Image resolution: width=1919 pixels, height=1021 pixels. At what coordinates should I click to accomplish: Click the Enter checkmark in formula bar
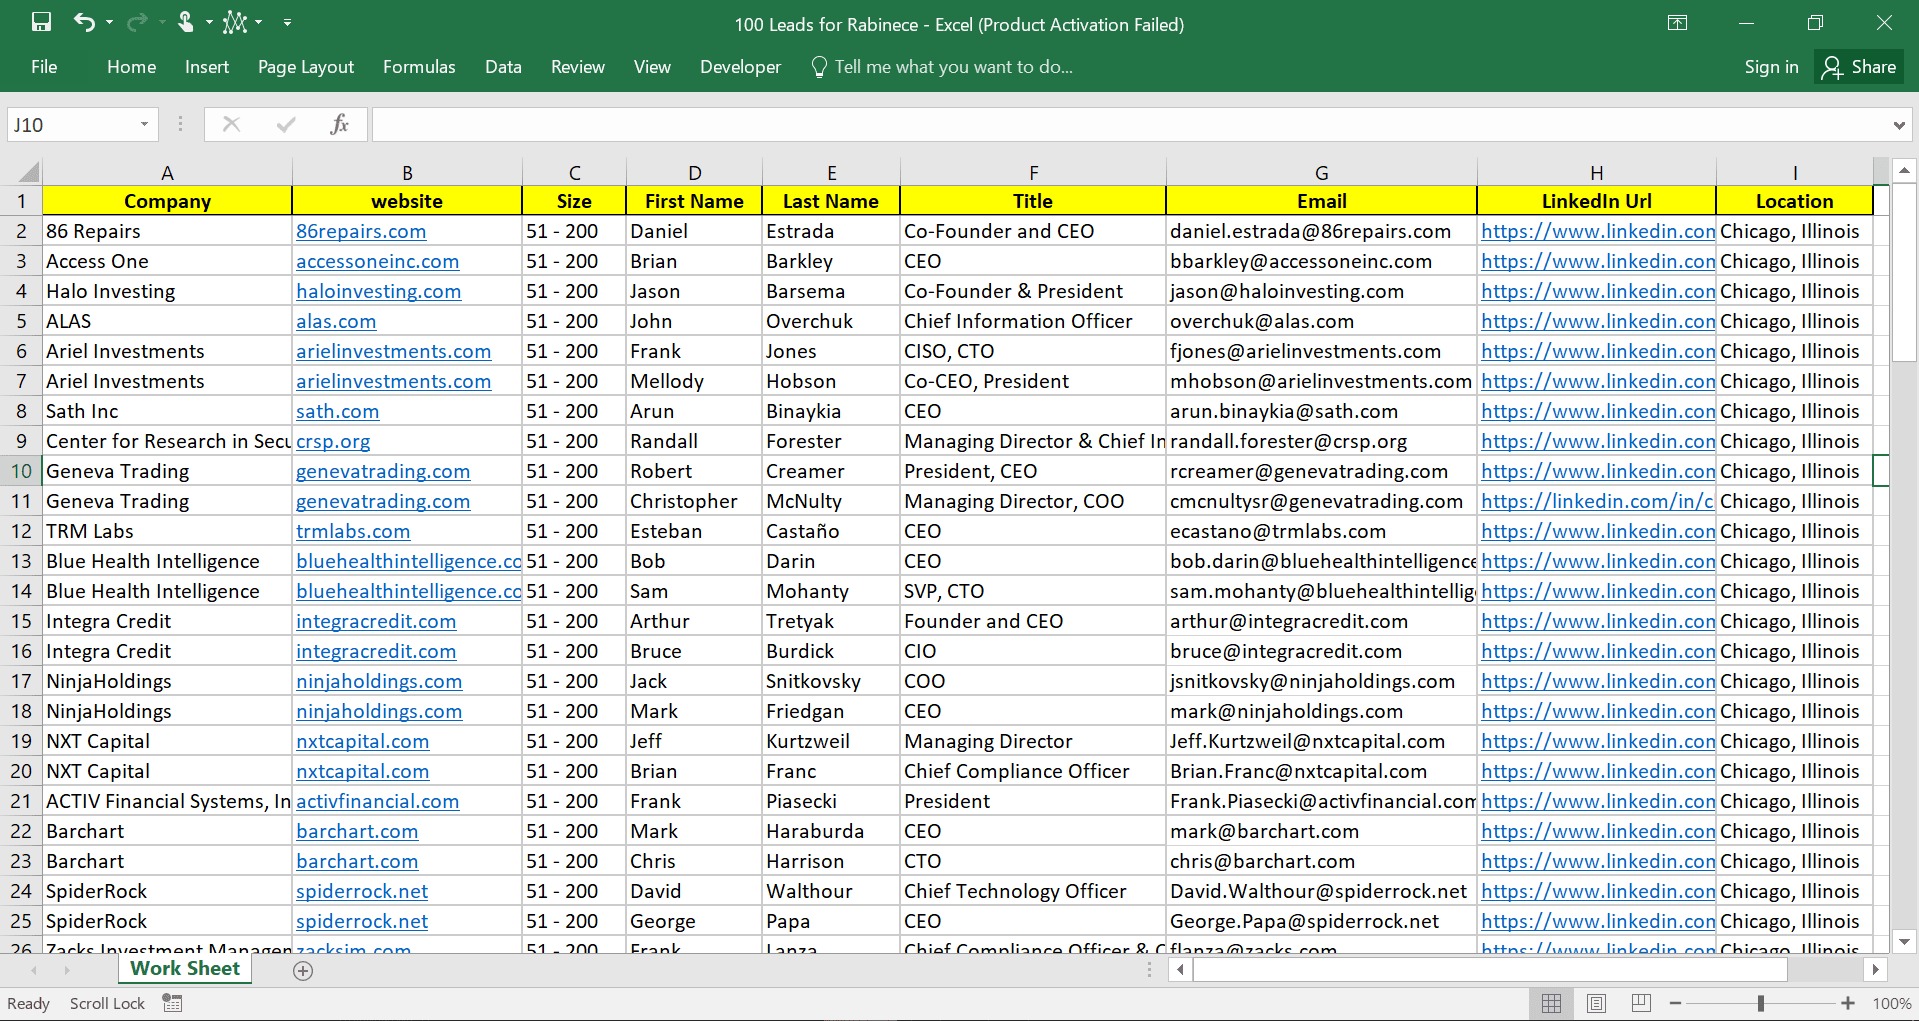click(285, 123)
